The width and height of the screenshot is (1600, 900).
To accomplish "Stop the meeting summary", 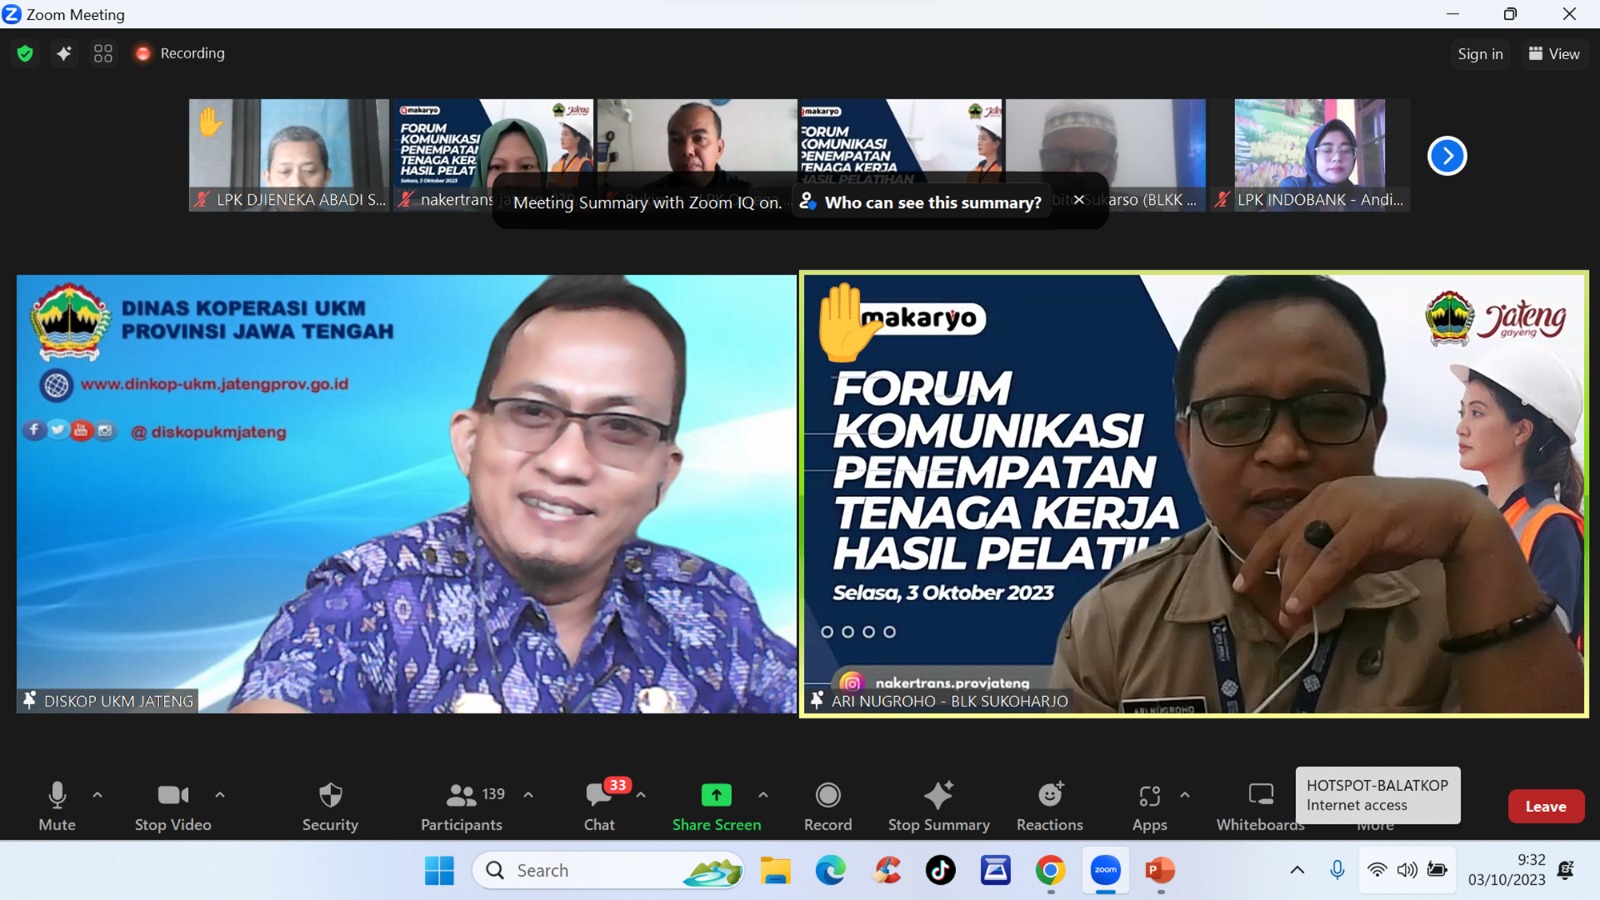I will [939, 806].
